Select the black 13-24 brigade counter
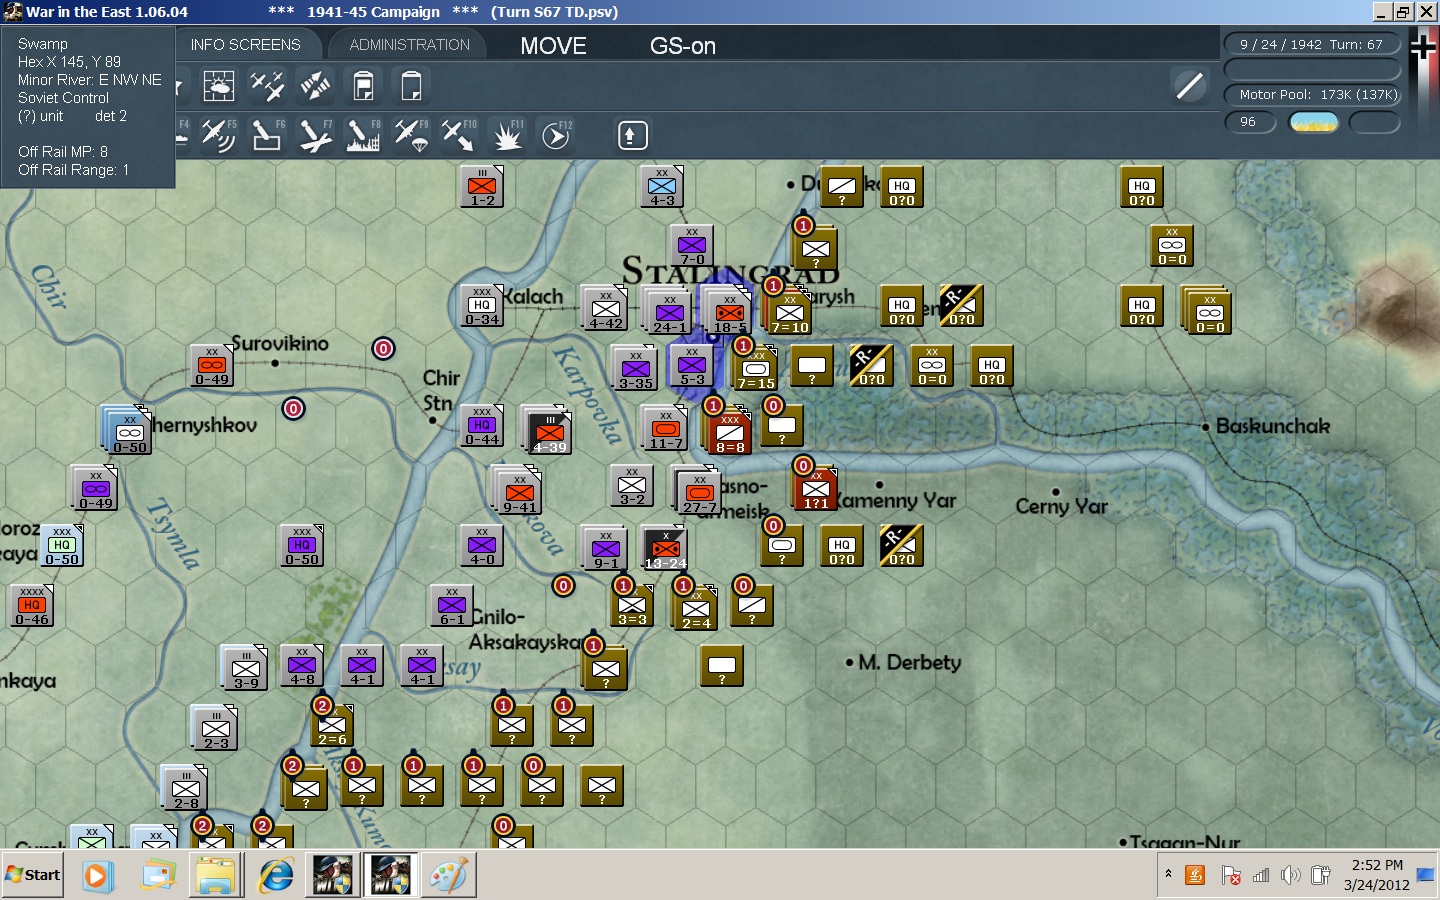Viewport: 1440px width, 900px height. (x=665, y=549)
